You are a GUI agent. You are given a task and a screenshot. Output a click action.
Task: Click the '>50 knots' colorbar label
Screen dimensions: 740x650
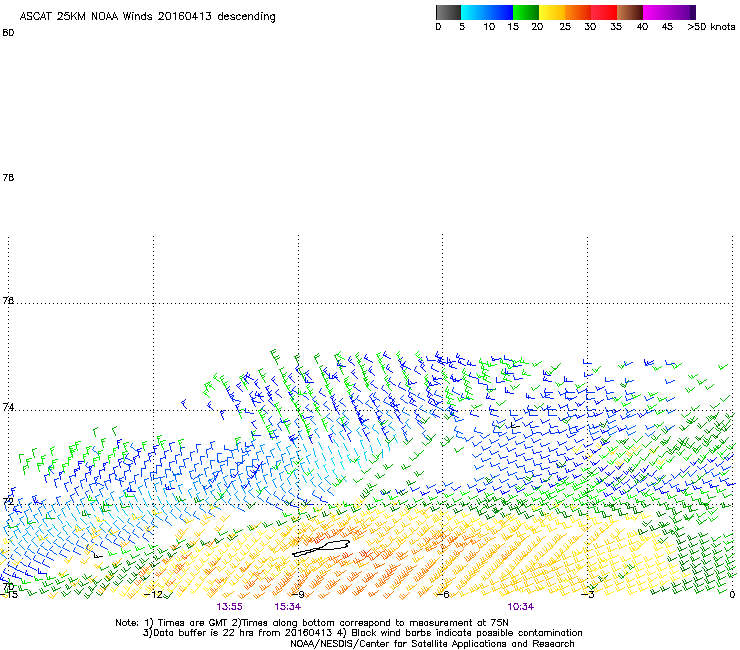pyautogui.click(x=711, y=27)
